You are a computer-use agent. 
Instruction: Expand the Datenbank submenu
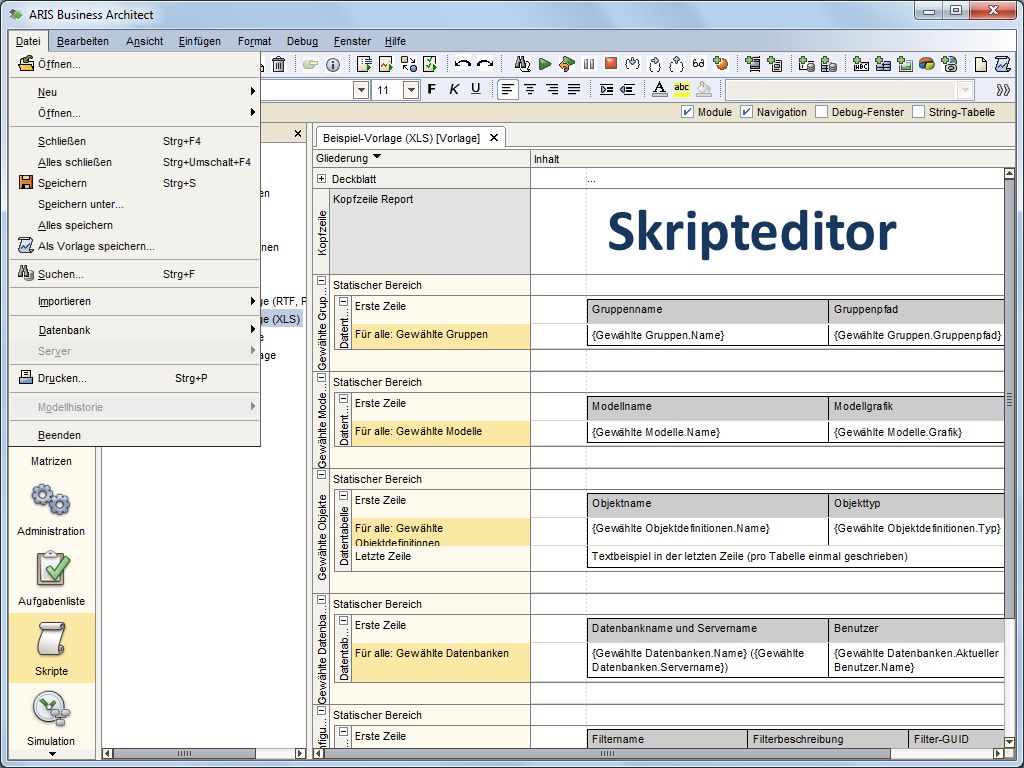135,330
